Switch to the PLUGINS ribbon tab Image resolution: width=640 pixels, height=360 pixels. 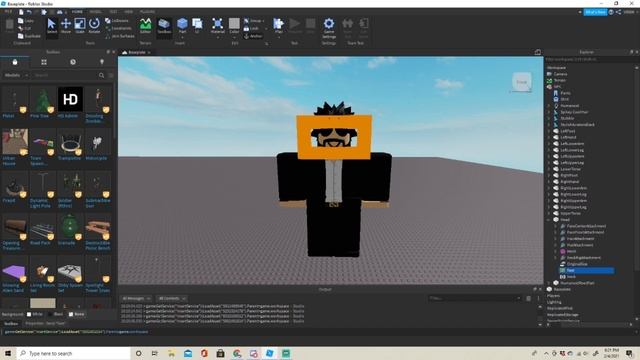(x=147, y=12)
